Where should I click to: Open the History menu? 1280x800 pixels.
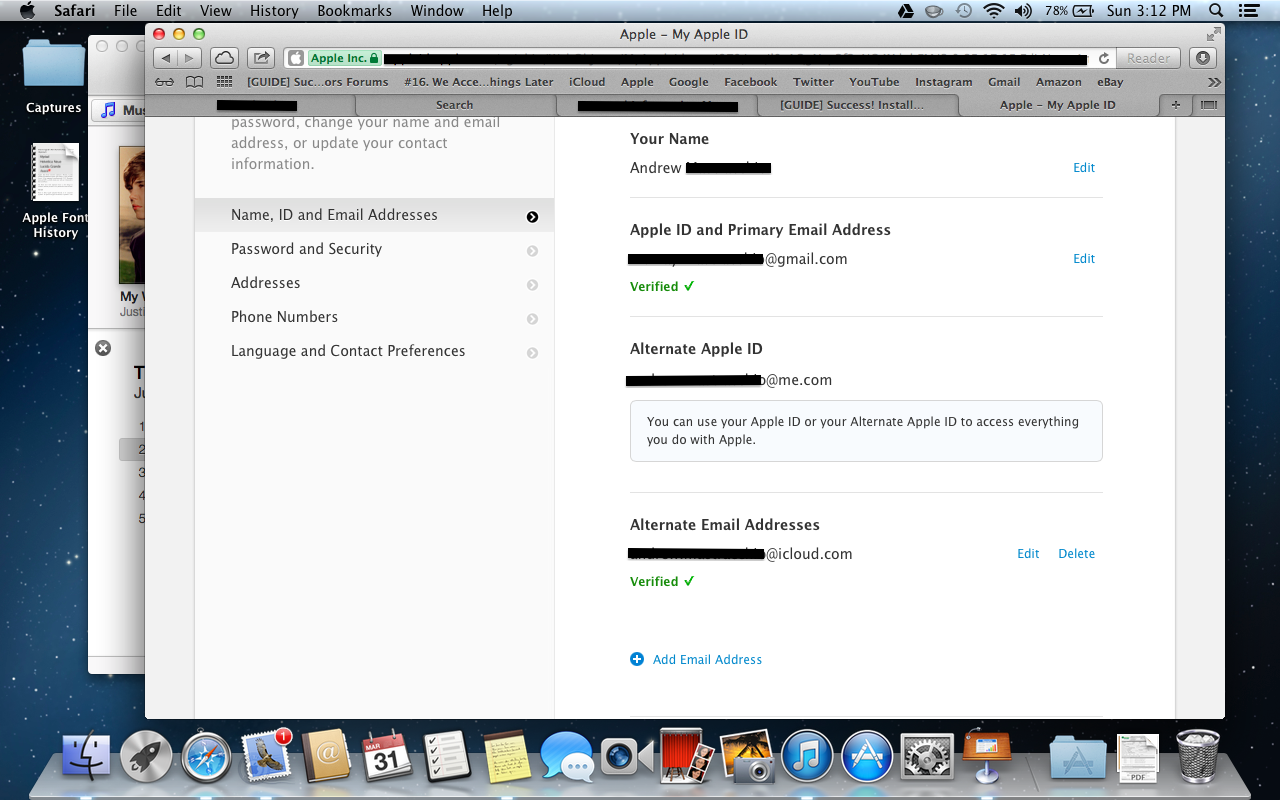click(x=274, y=11)
